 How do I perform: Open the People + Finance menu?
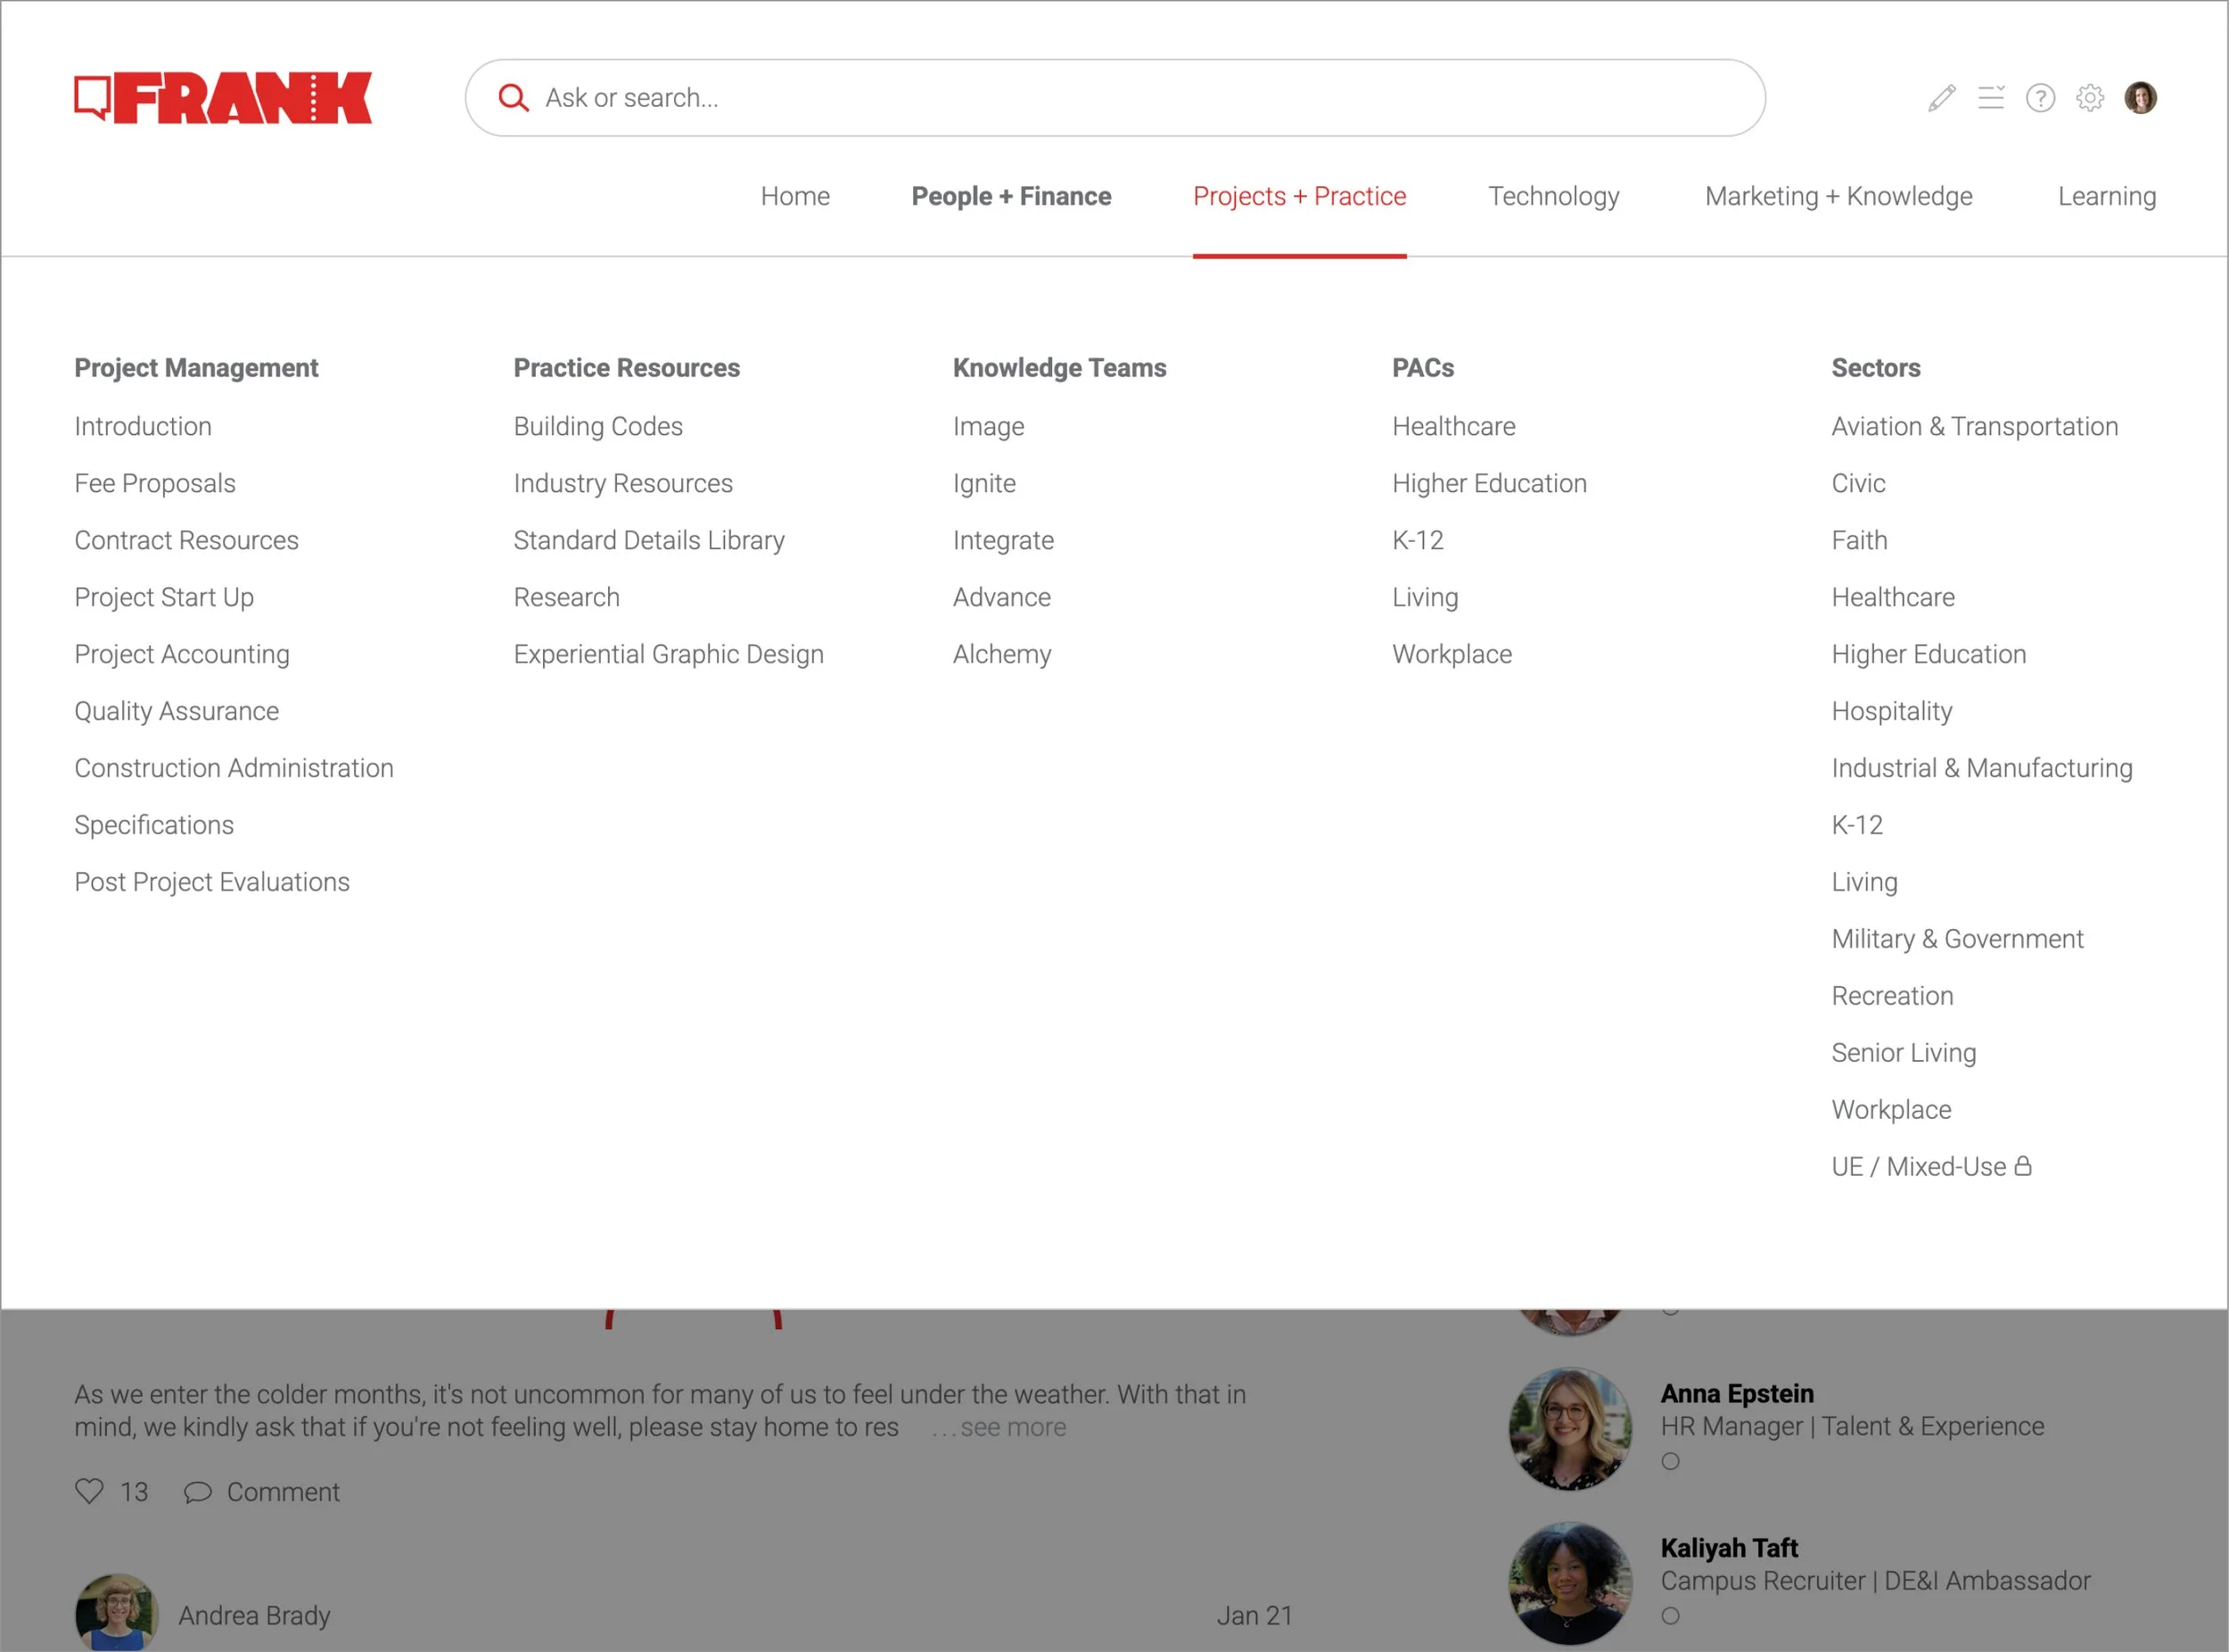[1010, 196]
